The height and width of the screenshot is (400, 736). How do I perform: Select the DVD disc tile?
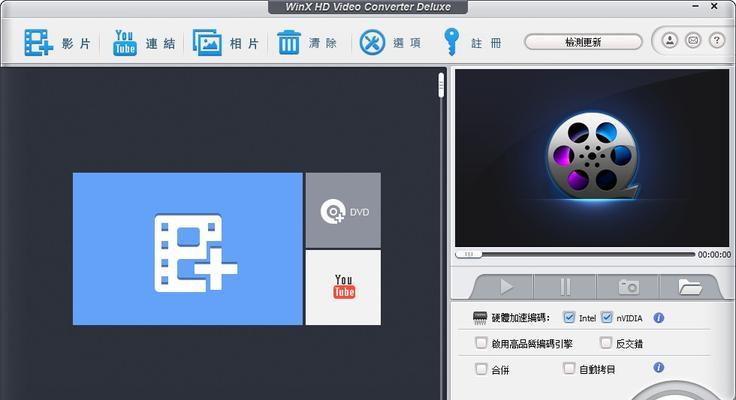point(343,210)
